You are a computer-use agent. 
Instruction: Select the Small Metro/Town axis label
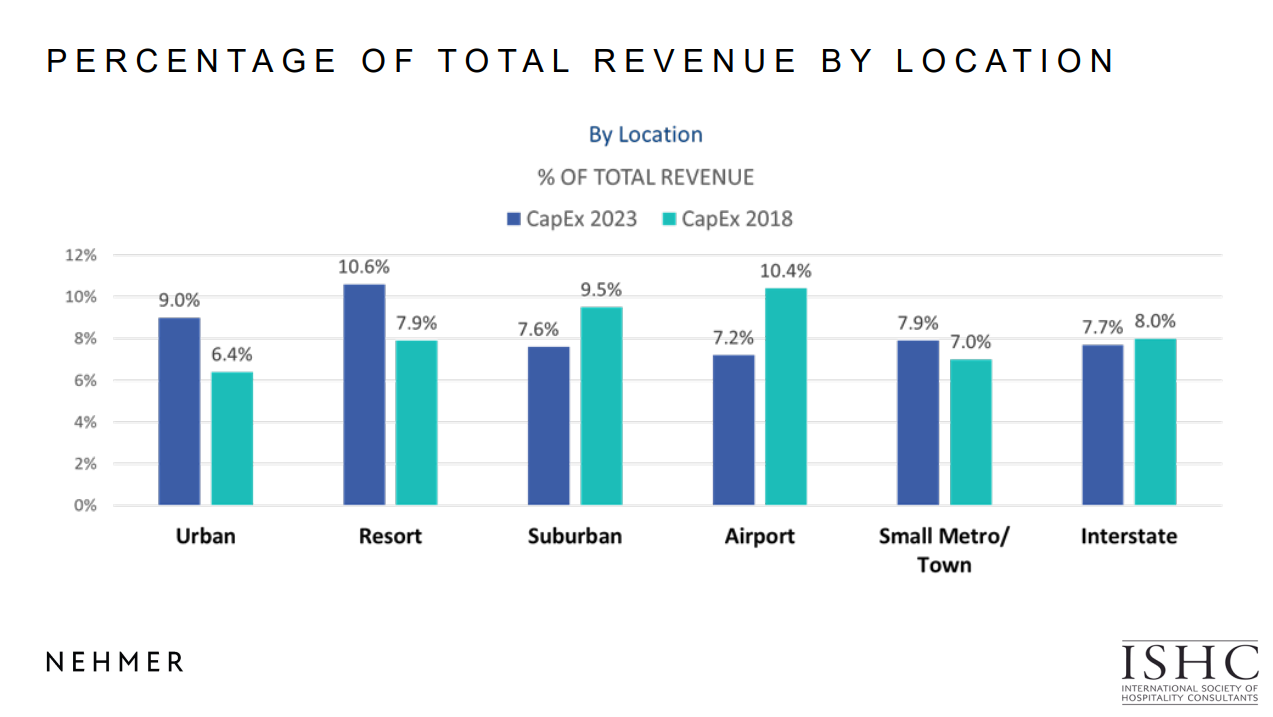click(944, 549)
